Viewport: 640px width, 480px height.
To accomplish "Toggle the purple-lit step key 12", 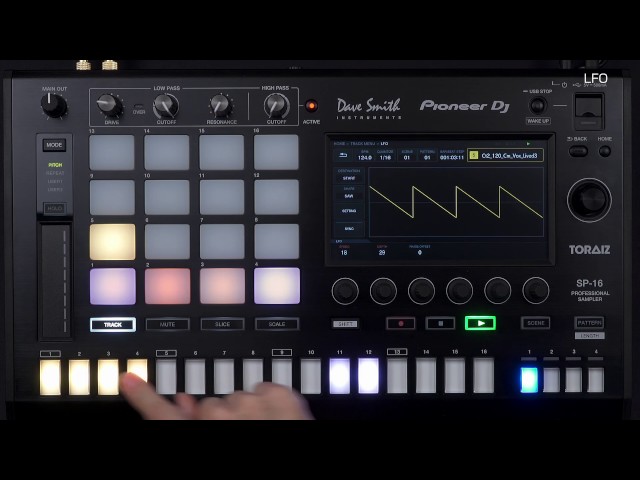I will click(369, 376).
